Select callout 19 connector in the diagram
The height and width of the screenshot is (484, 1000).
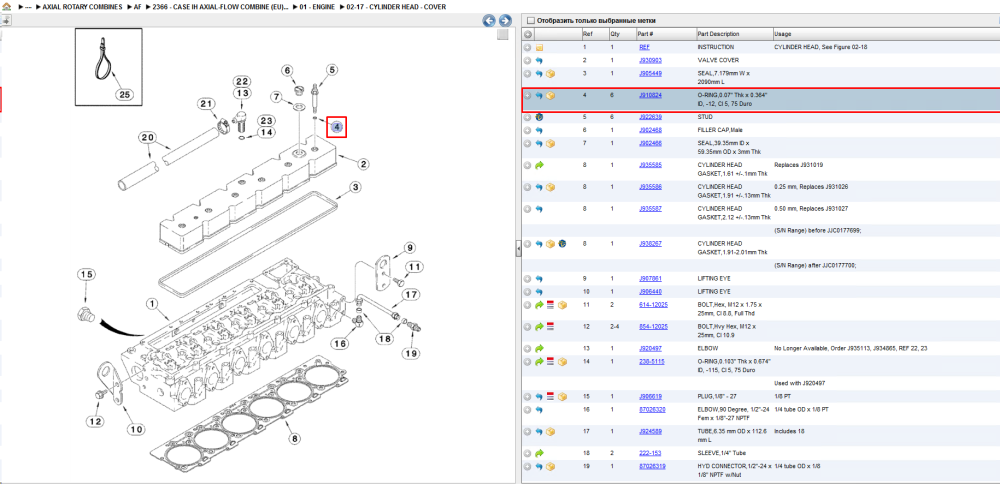[411, 353]
